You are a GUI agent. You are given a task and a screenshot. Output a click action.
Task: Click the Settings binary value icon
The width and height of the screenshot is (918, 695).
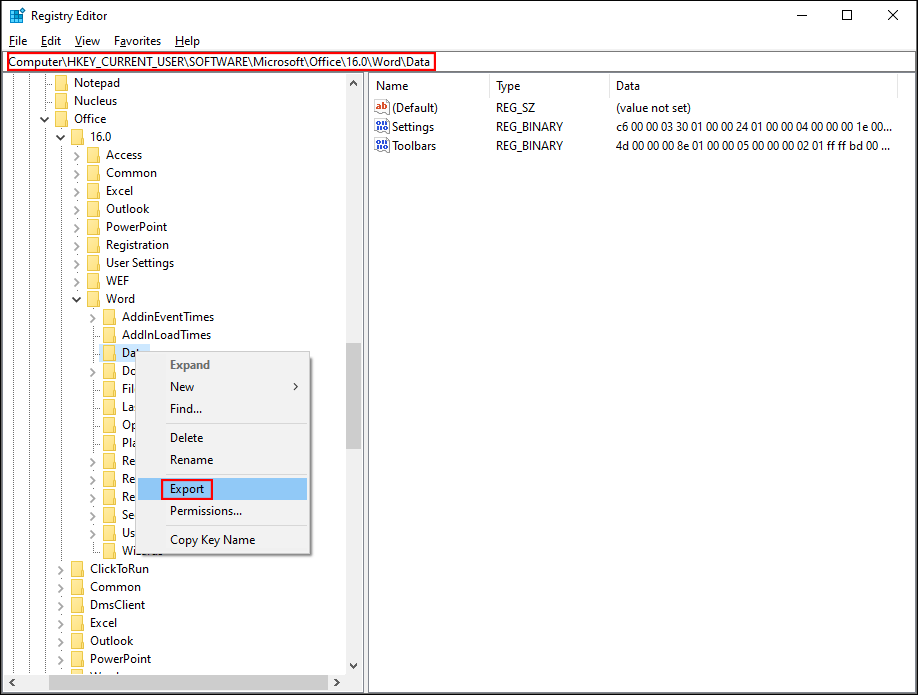coord(382,126)
